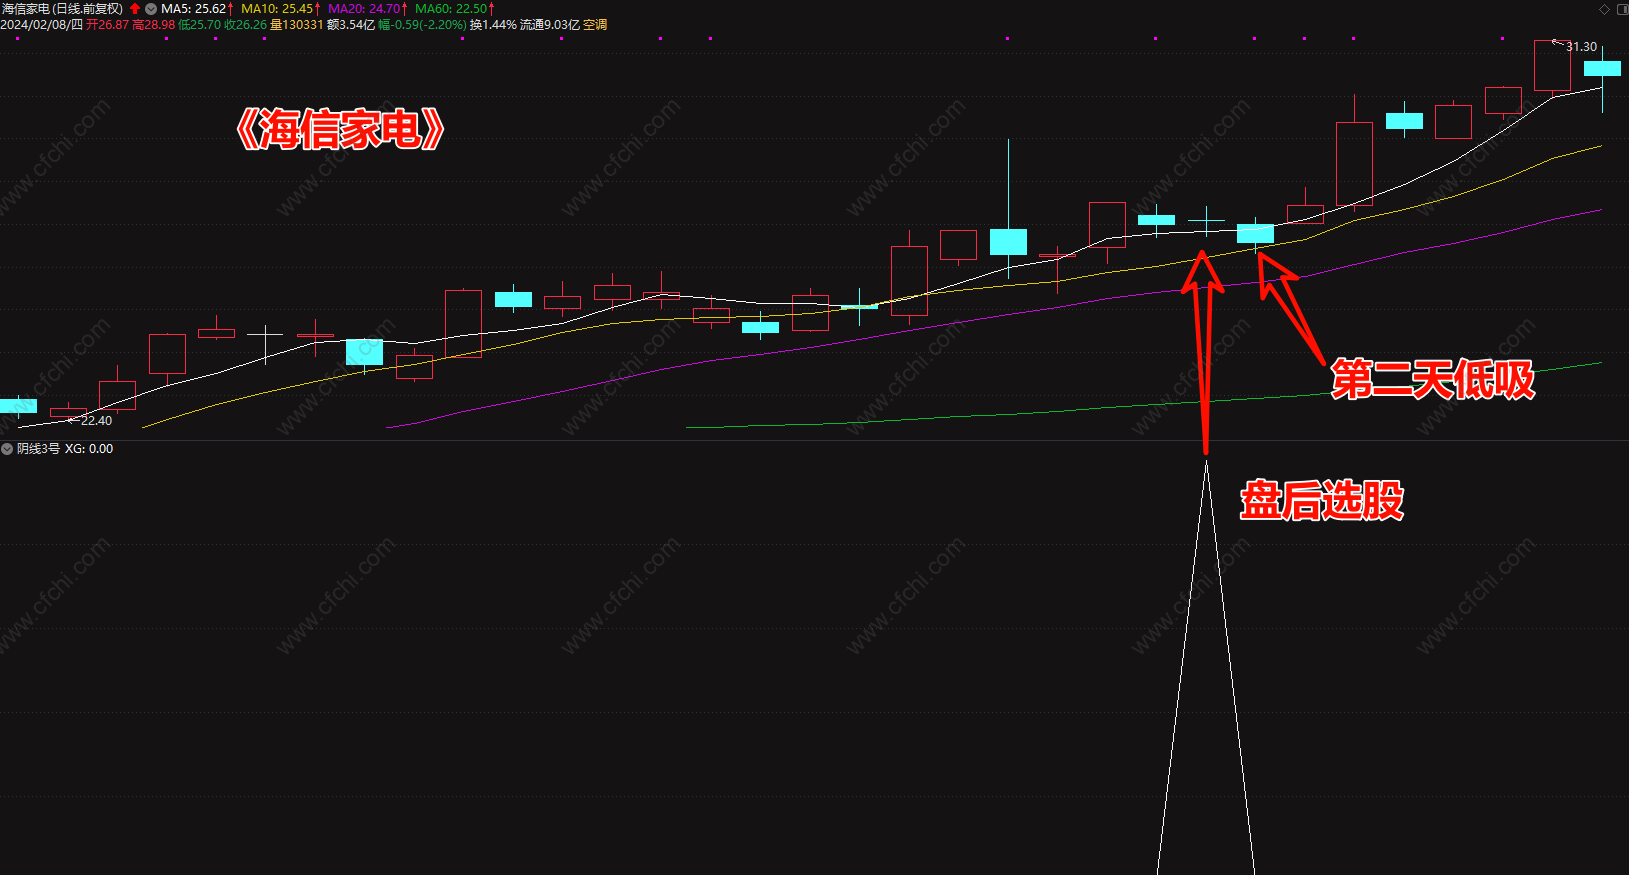The image size is (1629, 875).
Task: Click the diamond icon at top-right corner
Action: click(1605, 9)
